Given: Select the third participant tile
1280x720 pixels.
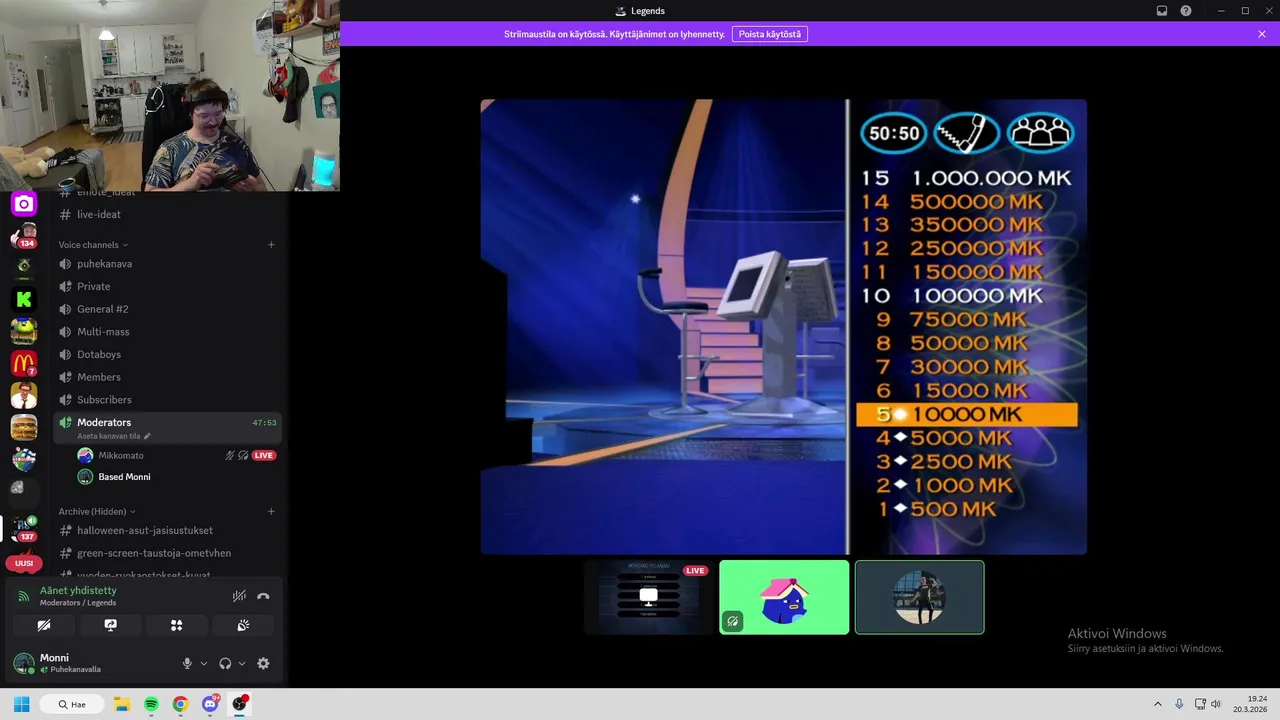Looking at the screenshot, I should tap(919, 597).
